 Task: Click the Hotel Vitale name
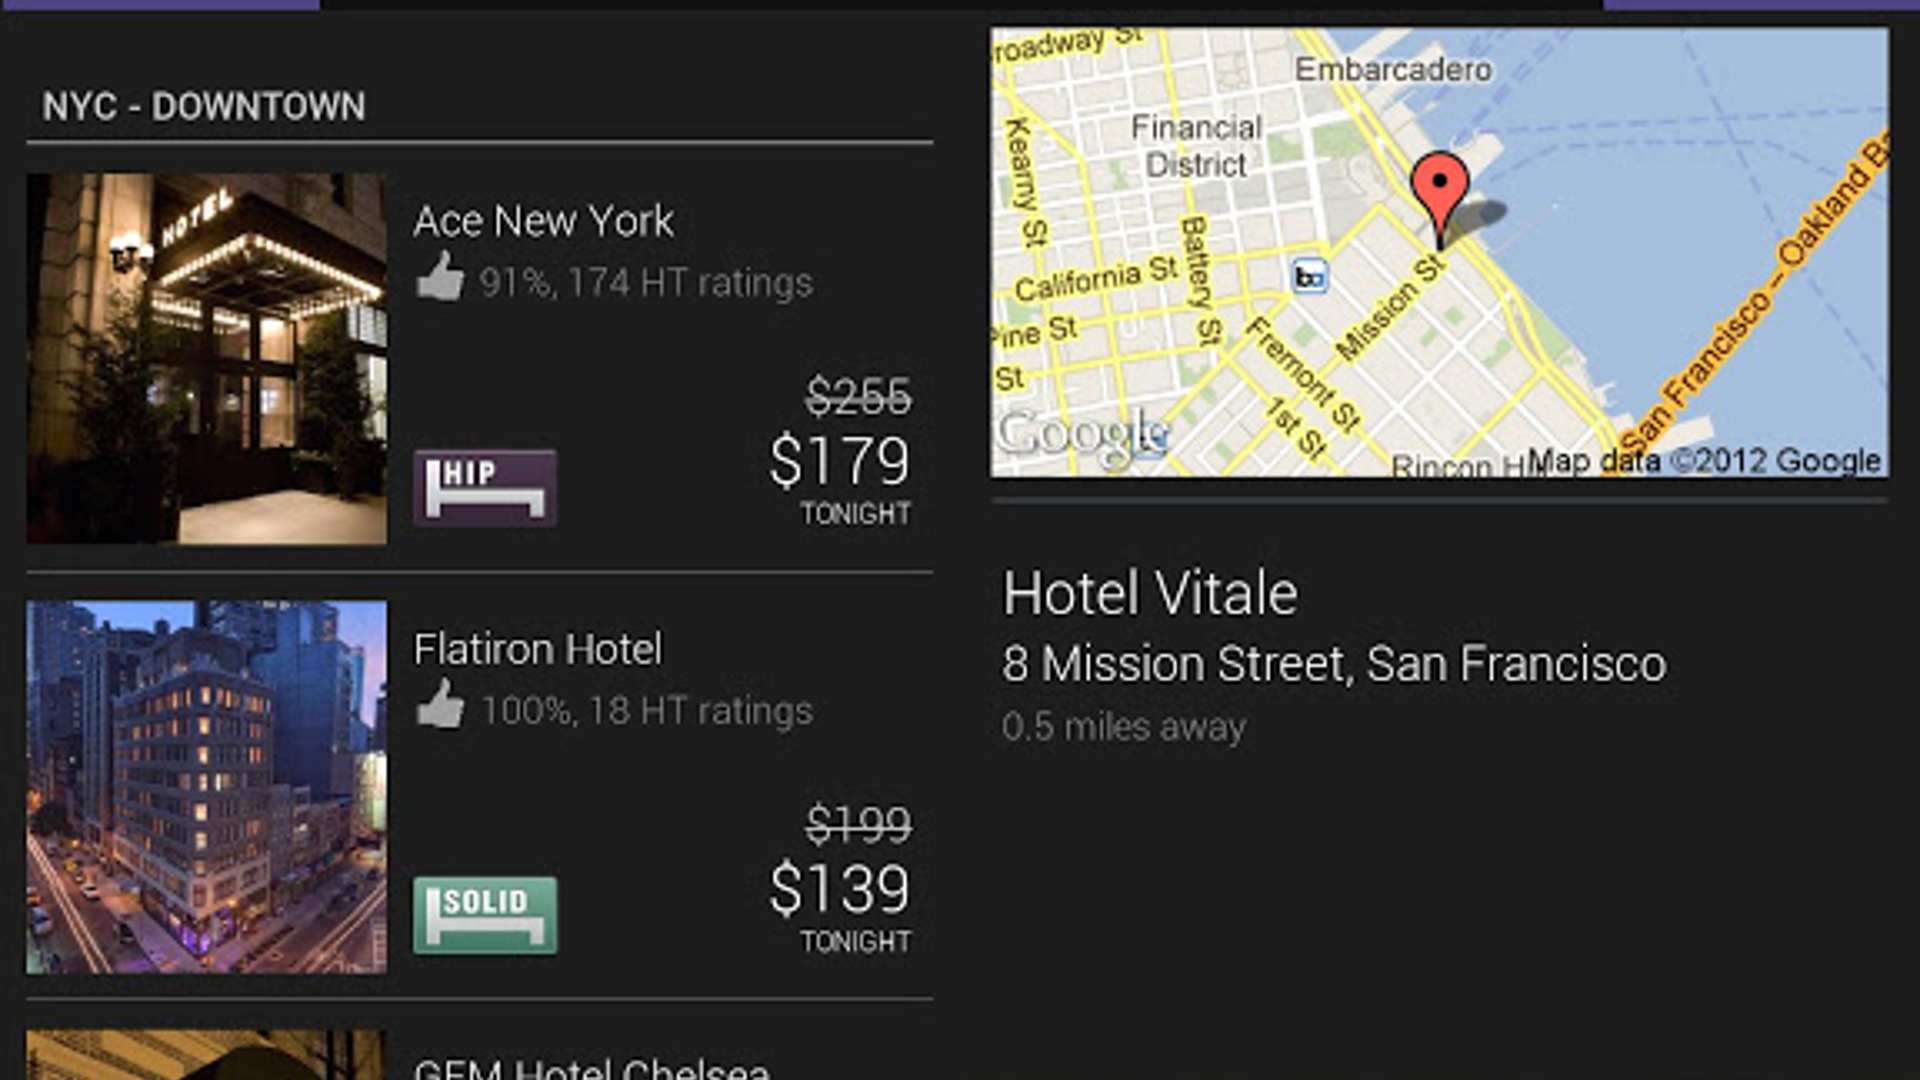pyautogui.click(x=1150, y=594)
